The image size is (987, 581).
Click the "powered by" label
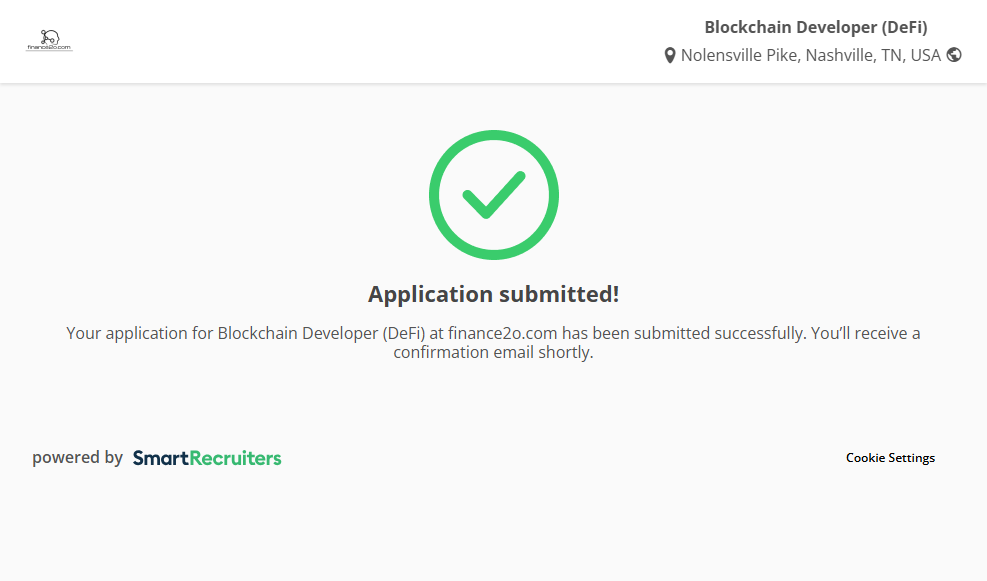[77, 458]
